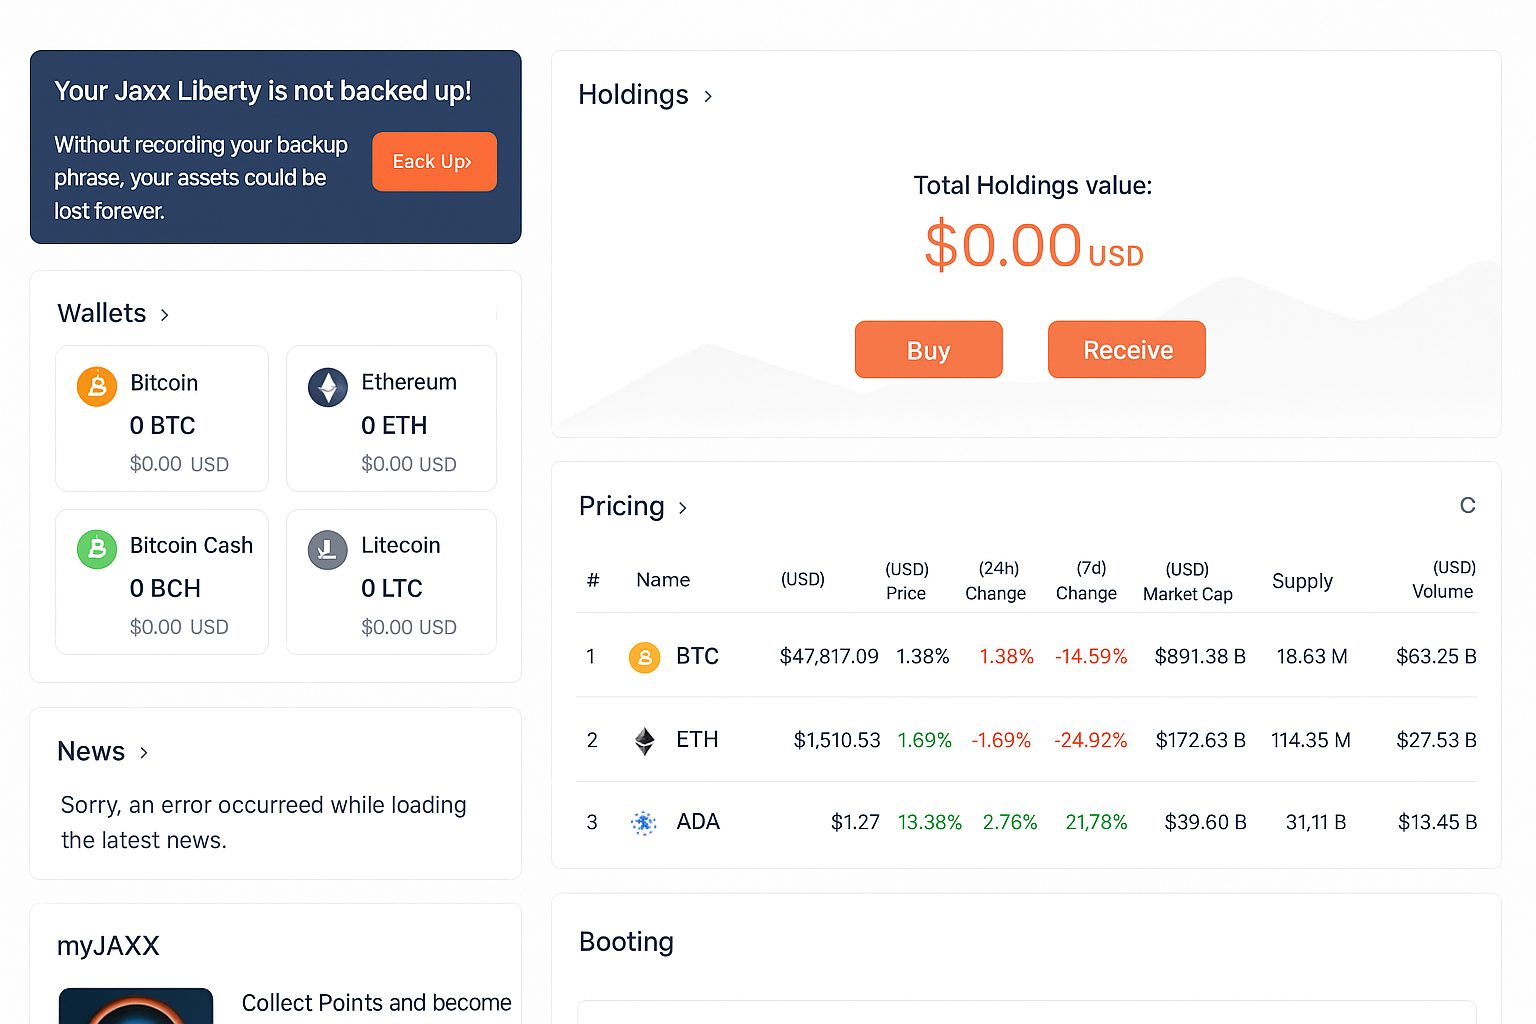The width and height of the screenshot is (1536, 1024).
Task: Expand the Holdings section chevron
Action: click(708, 96)
